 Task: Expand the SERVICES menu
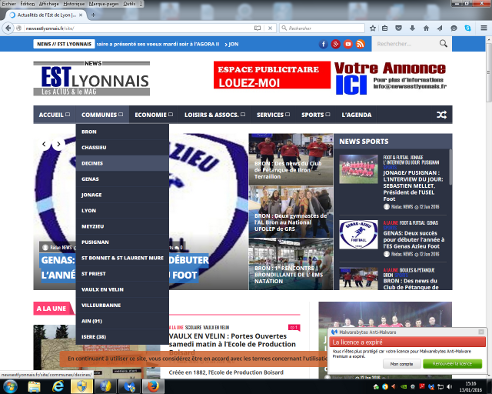(273, 115)
